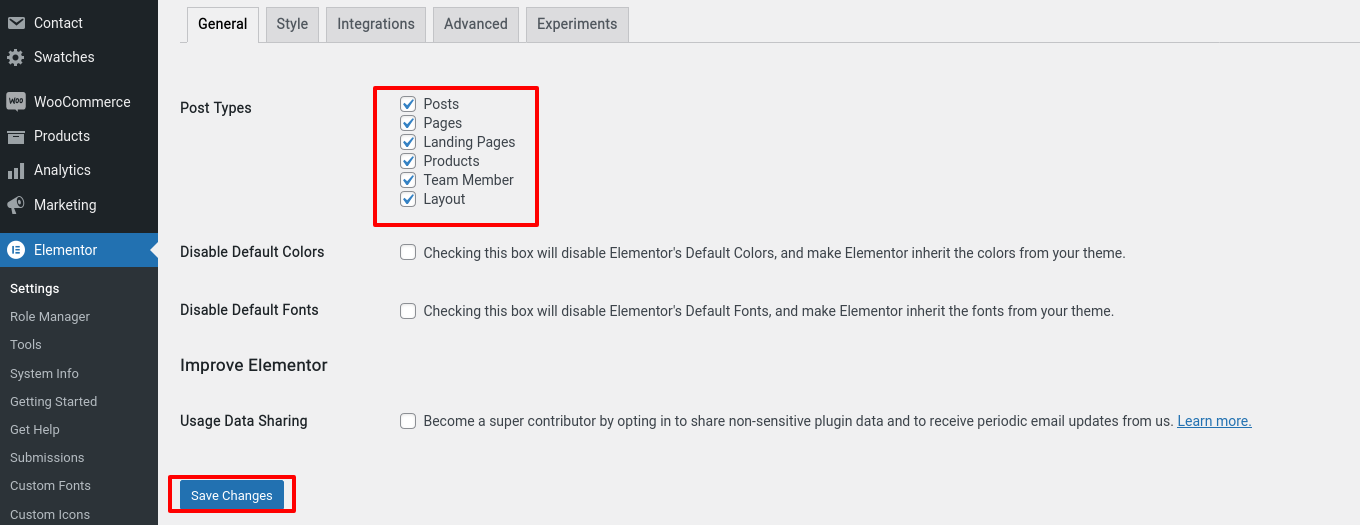Image resolution: width=1360 pixels, height=525 pixels.
Task: Tick the Usage Data Sharing checkbox
Action: 408,421
